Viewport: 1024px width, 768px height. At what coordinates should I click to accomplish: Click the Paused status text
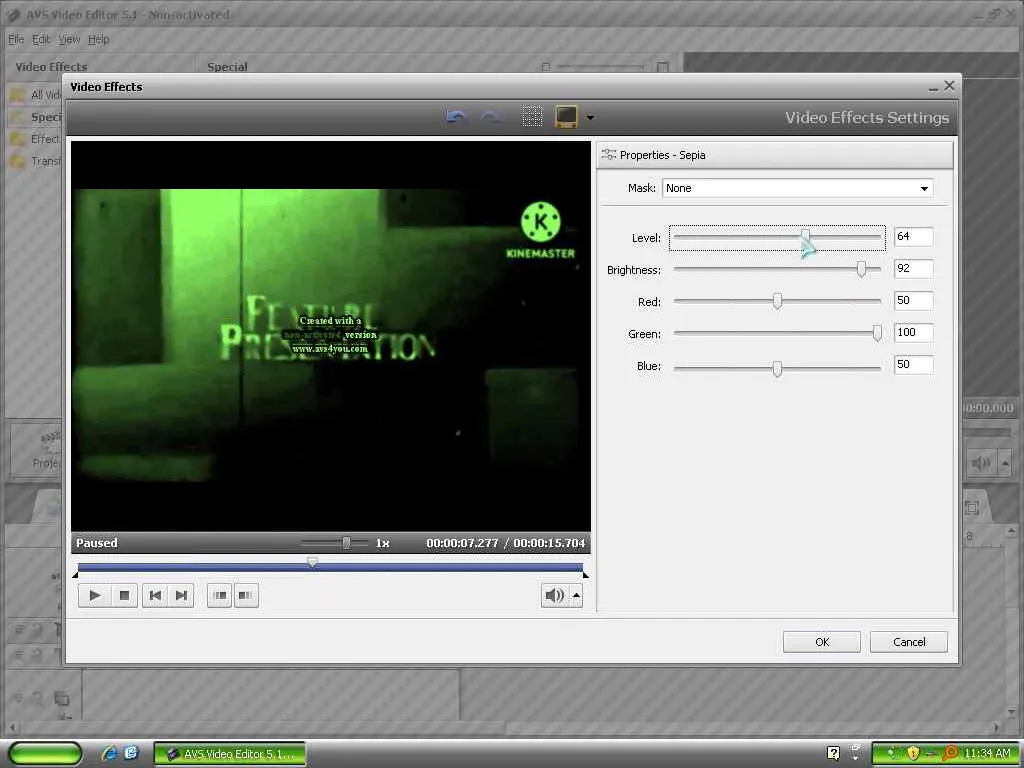(97, 543)
